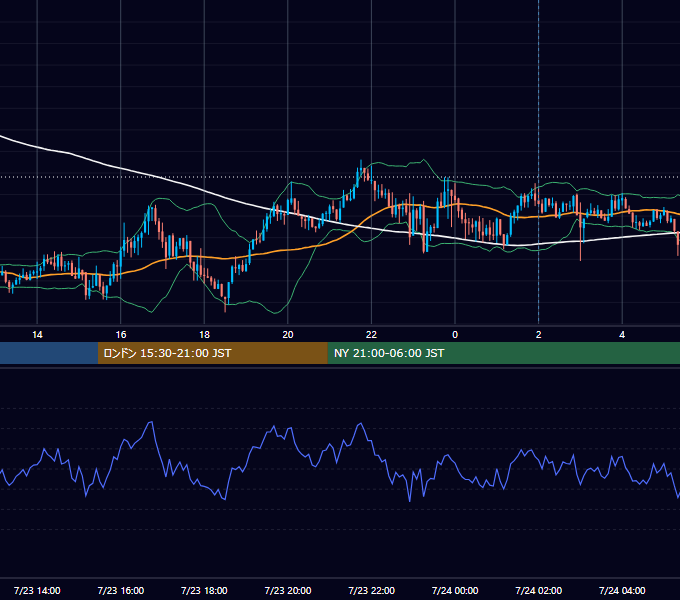This screenshot has width=680, height=600.
Task: Click the hour label 18 on chart axis
Action: pos(204,335)
